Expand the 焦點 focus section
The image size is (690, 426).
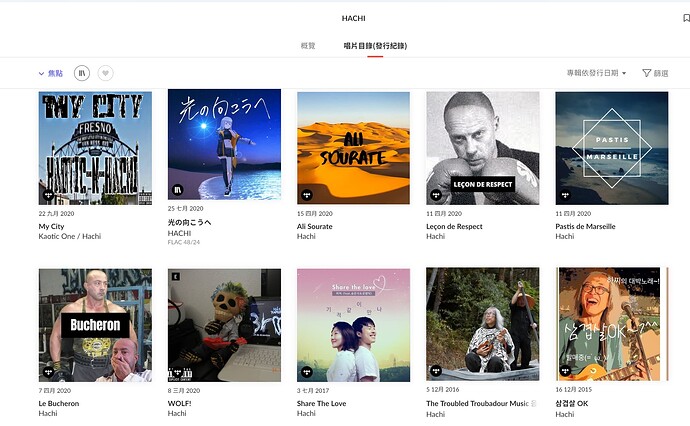(51, 73)
